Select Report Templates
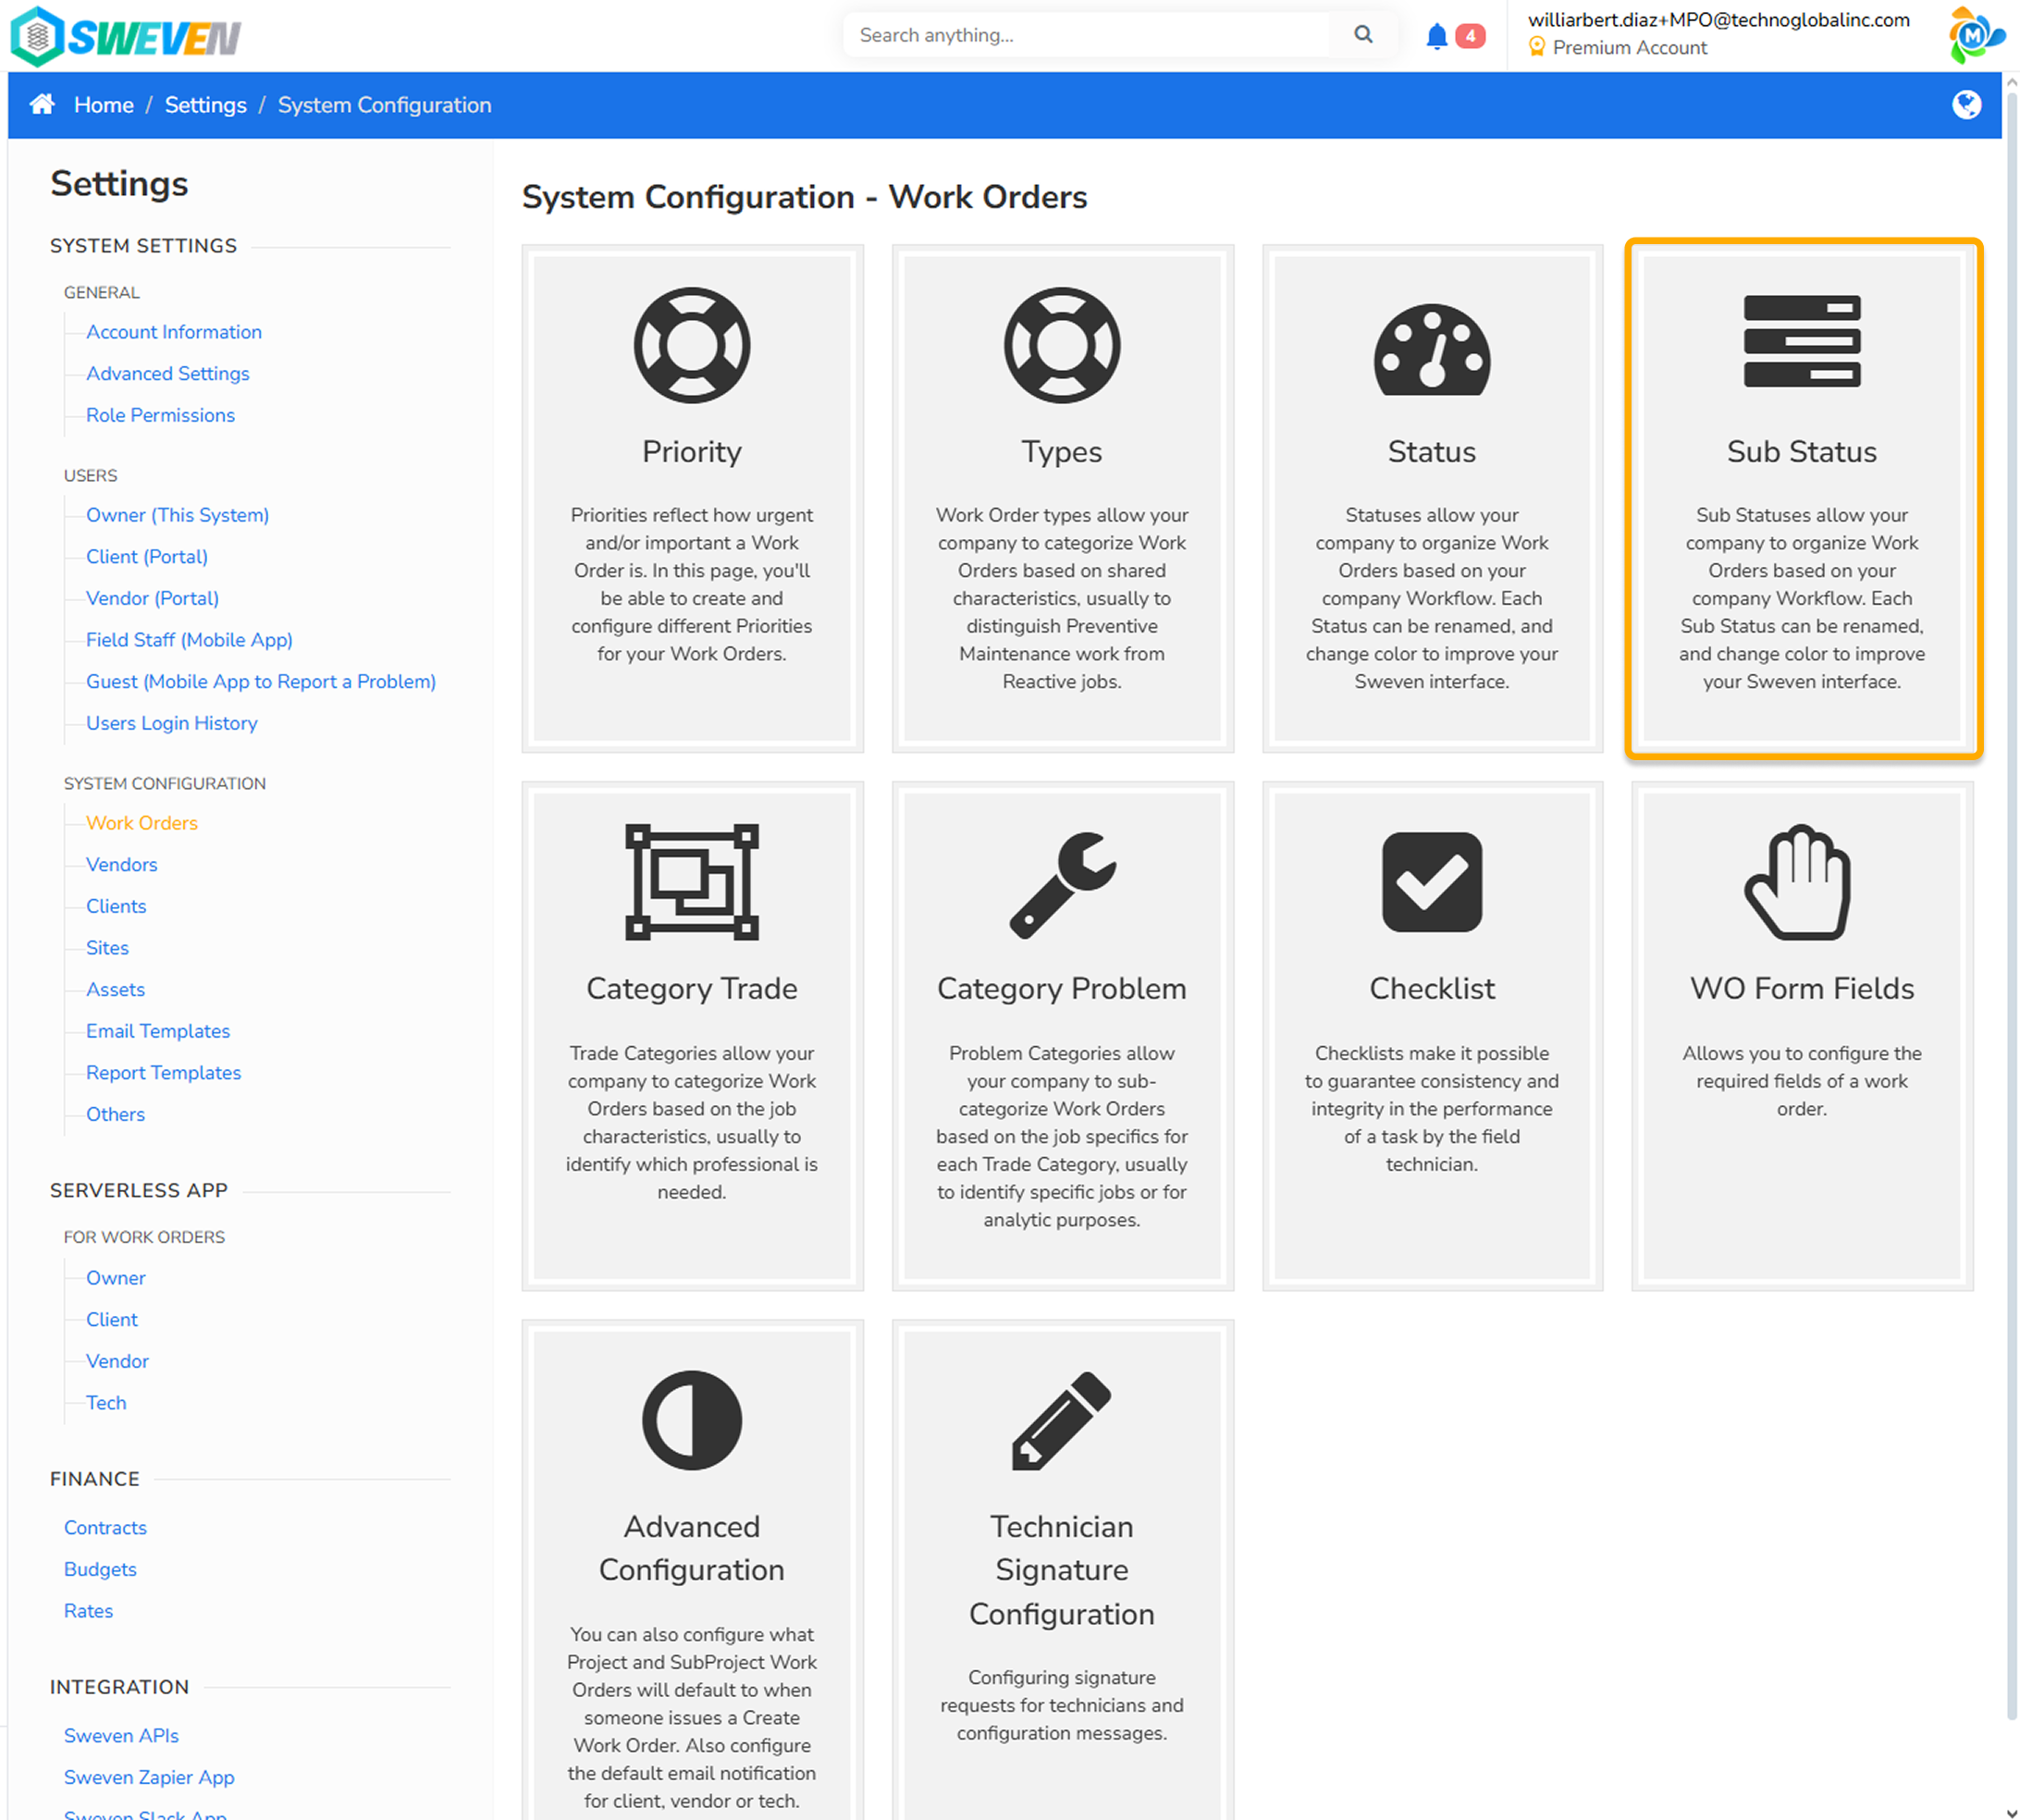The width and height of the screenshot is (2020, 1820). (x=164, y=1072)
